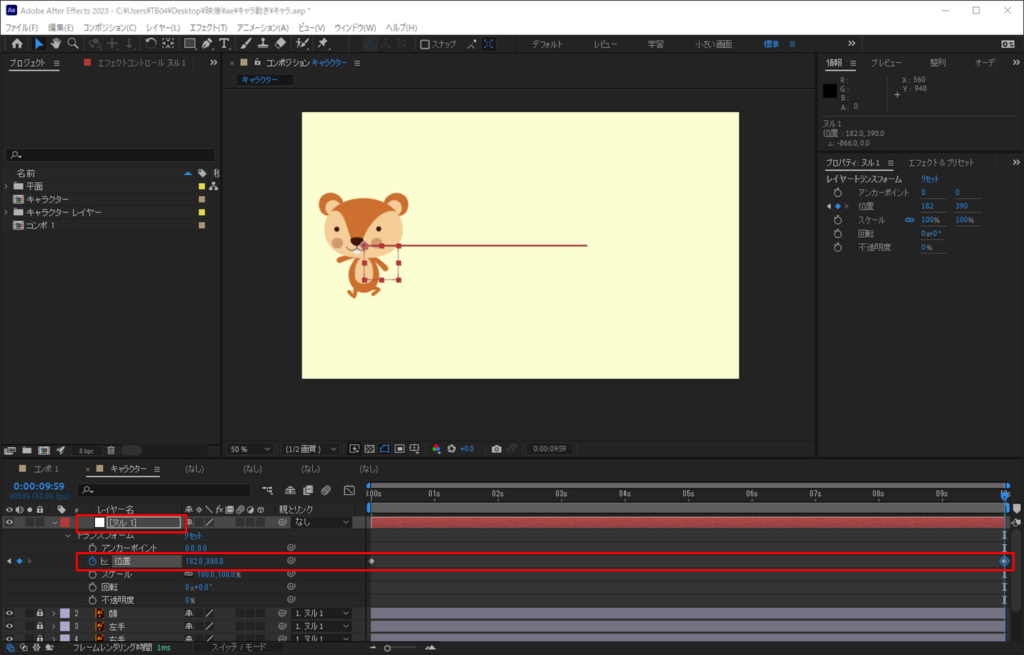Take a snapshot with the camera icon
Viewport: 1024px width, 655px height.
click(496, 449)
